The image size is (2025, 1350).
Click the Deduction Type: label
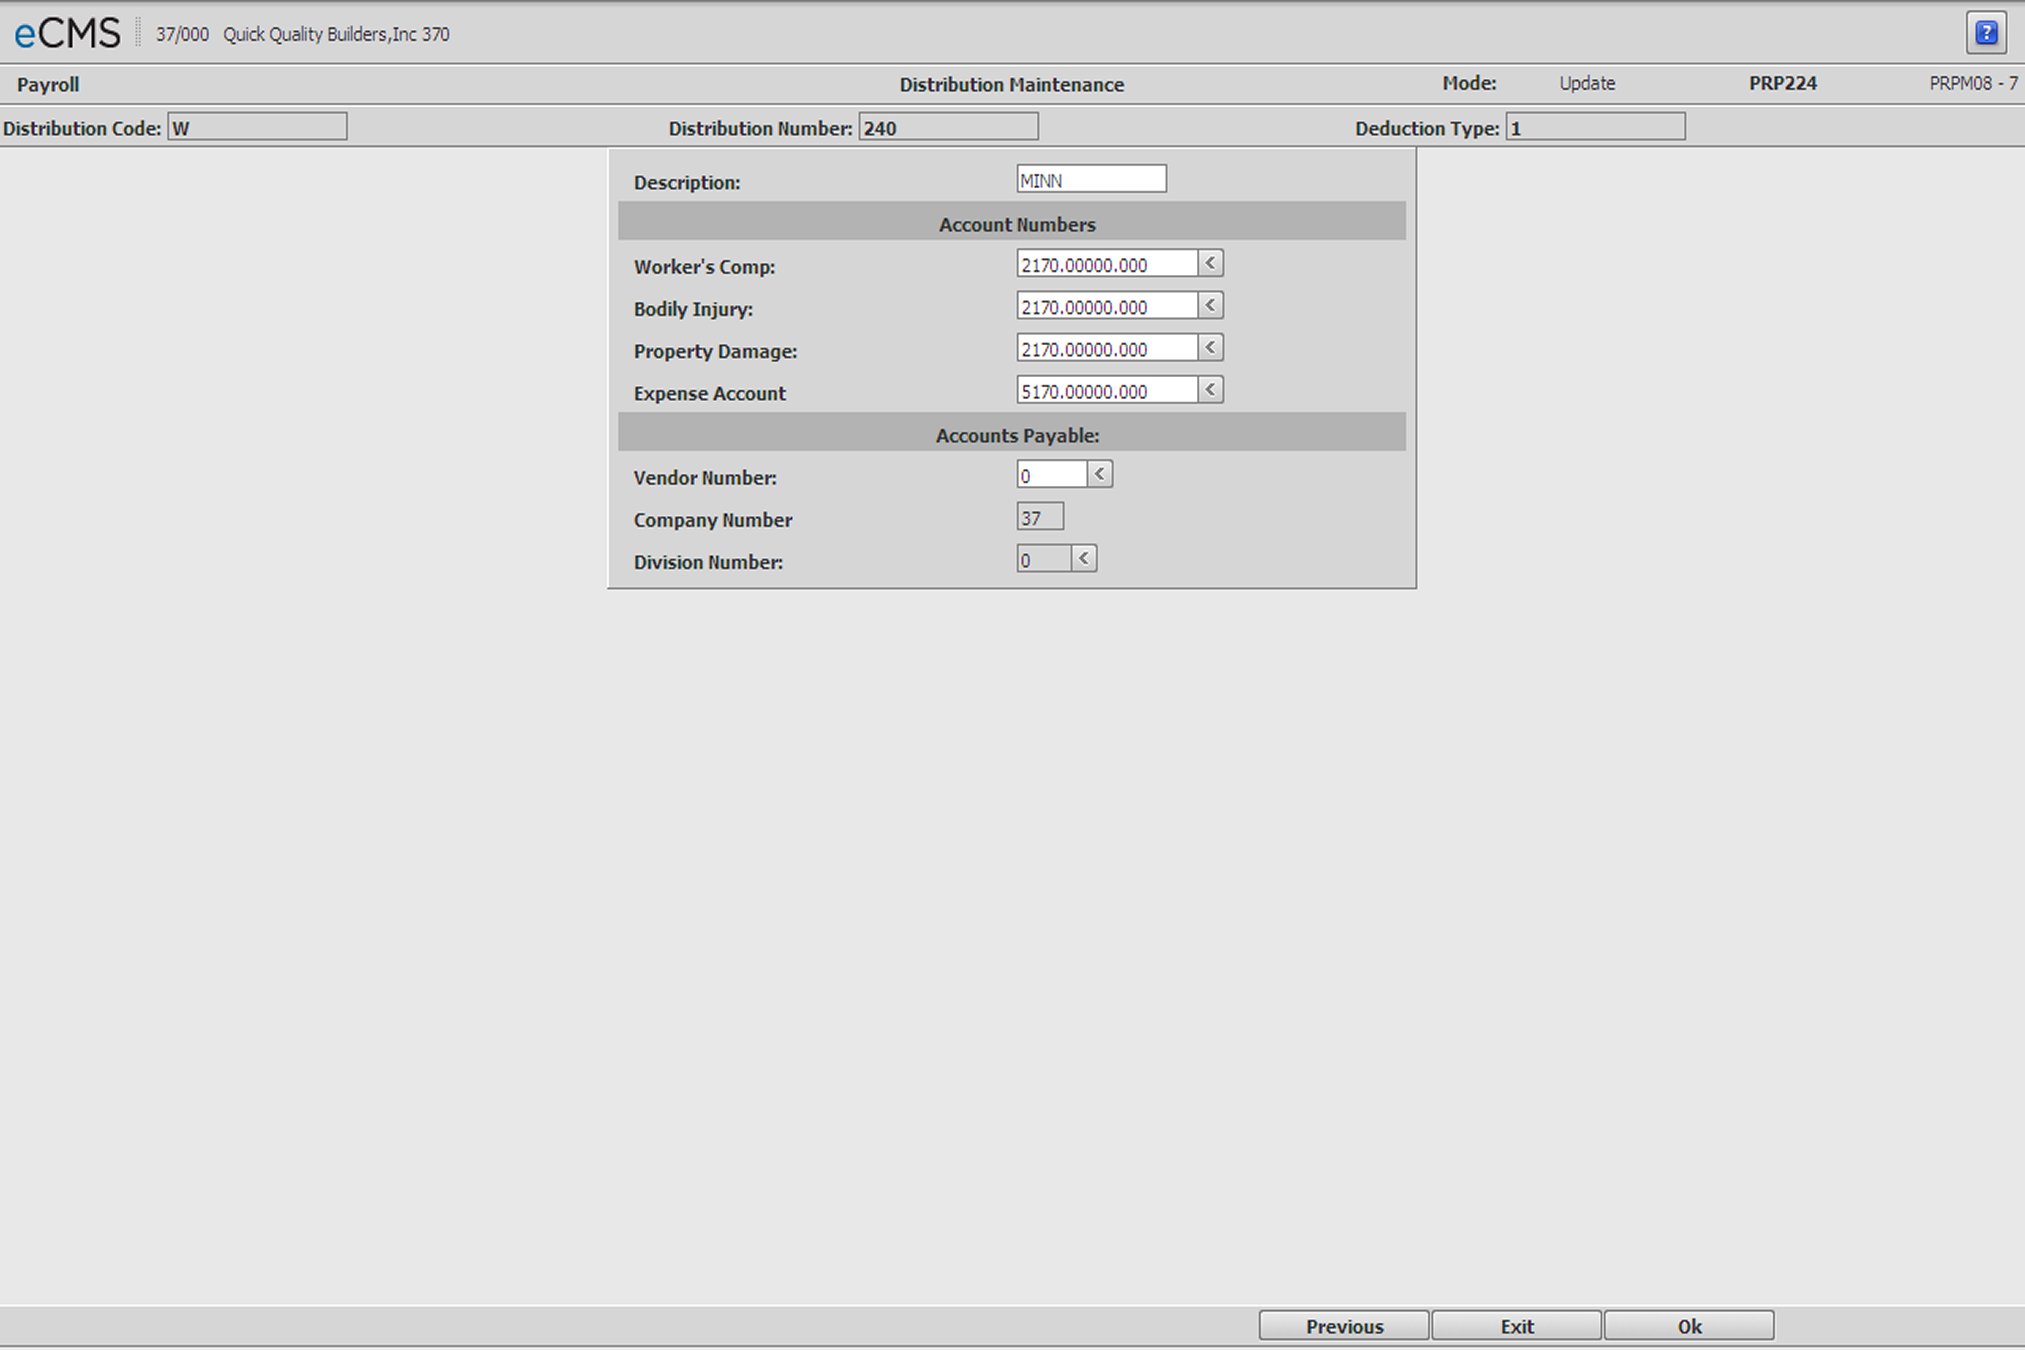pyautogui.click(x=1427, y=128)
